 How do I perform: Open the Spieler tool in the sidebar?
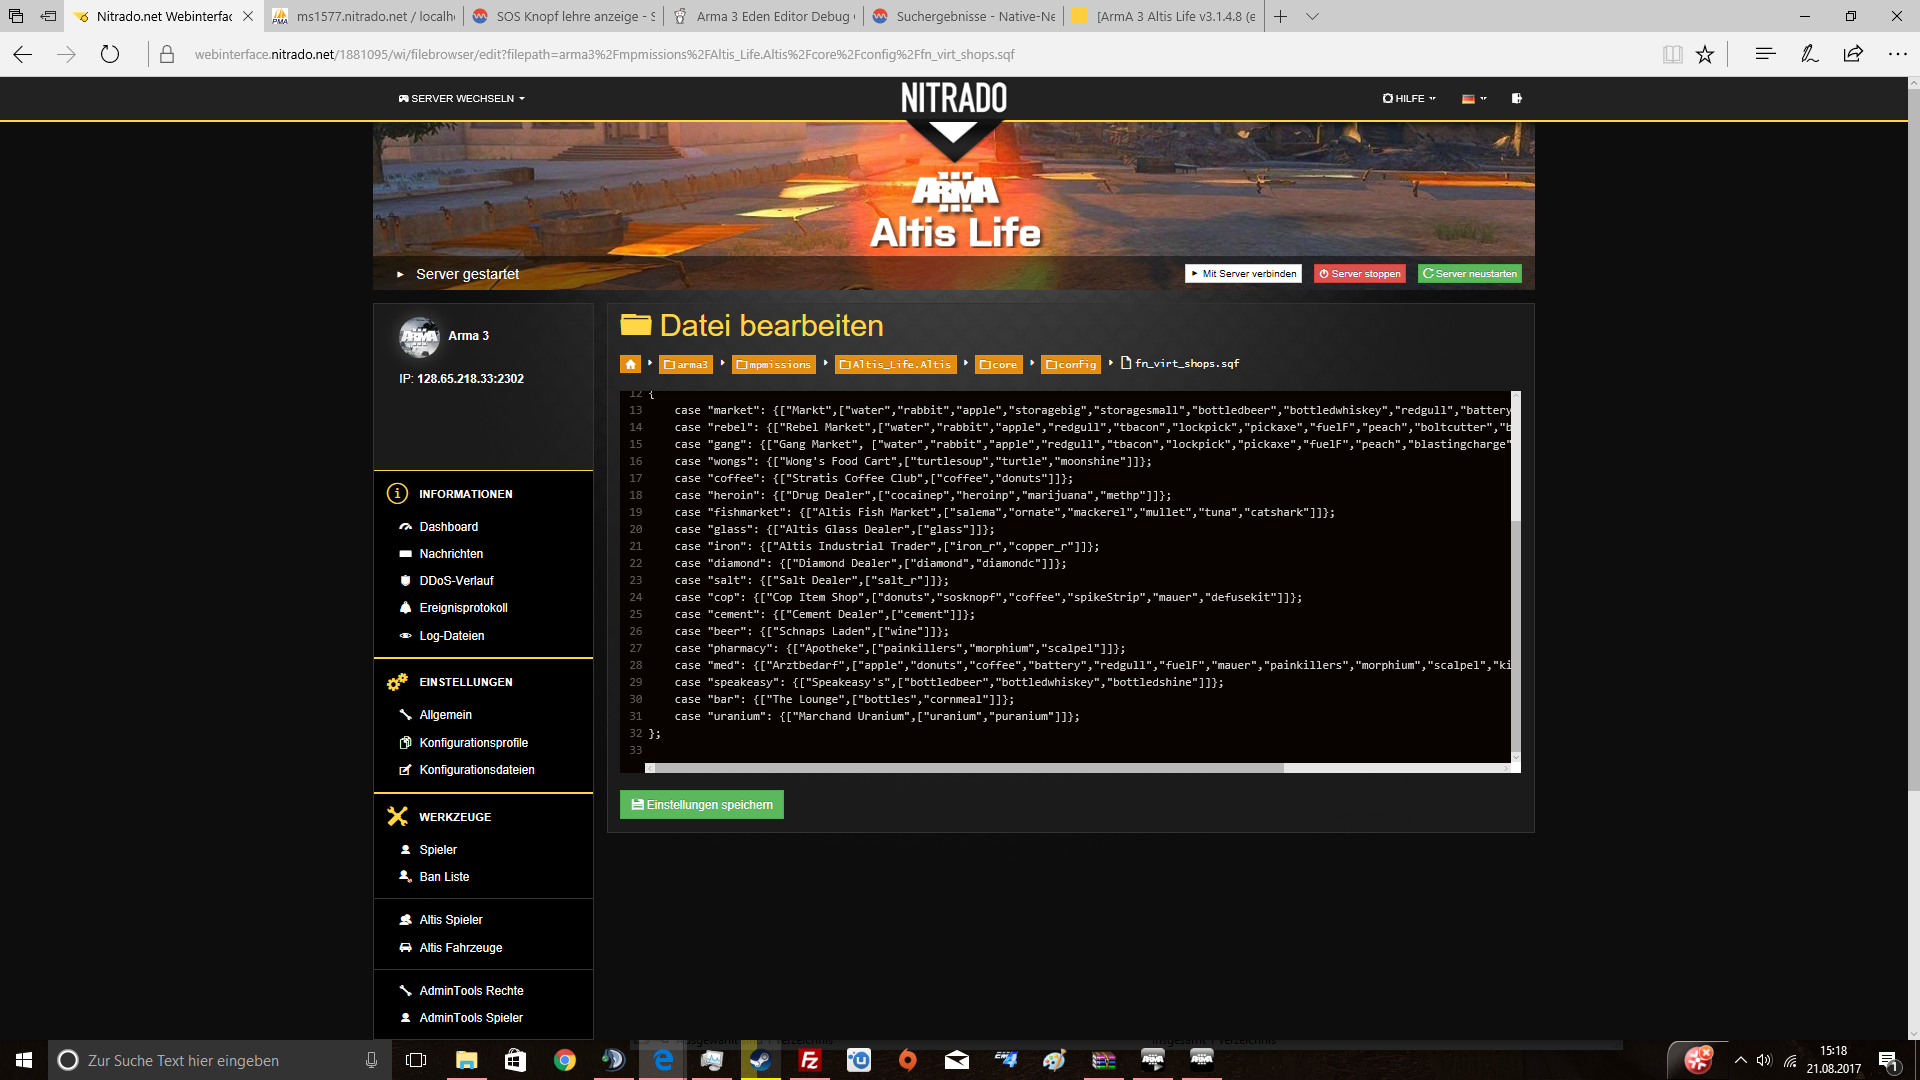tap(437, 850)
